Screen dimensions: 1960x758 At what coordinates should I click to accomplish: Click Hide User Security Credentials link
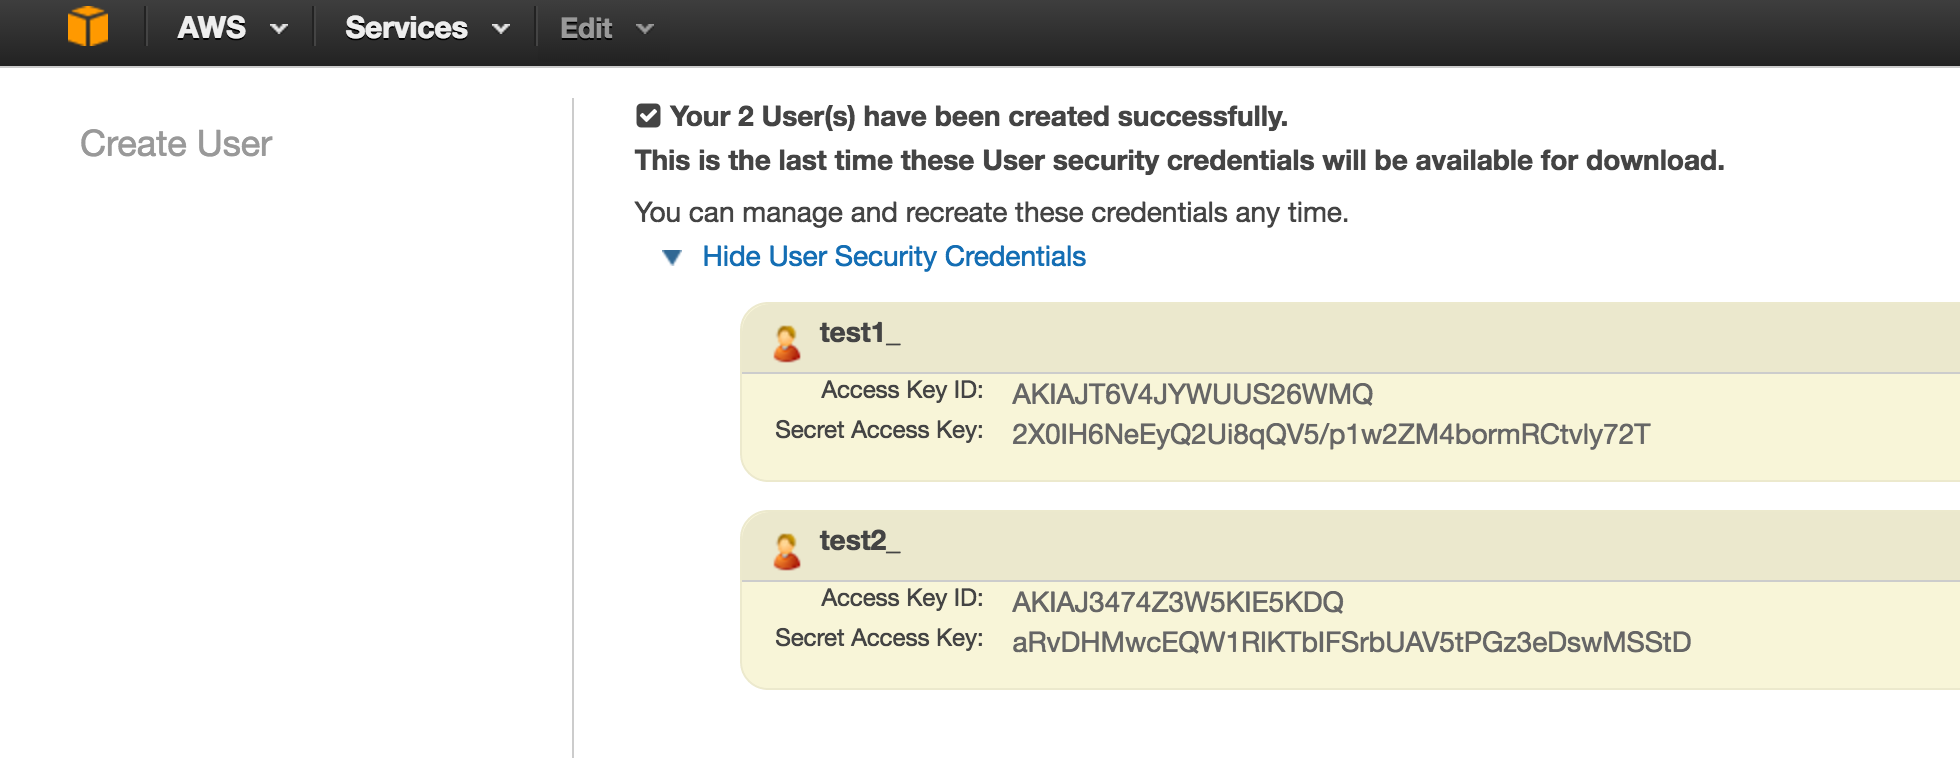tap(894, 257)
